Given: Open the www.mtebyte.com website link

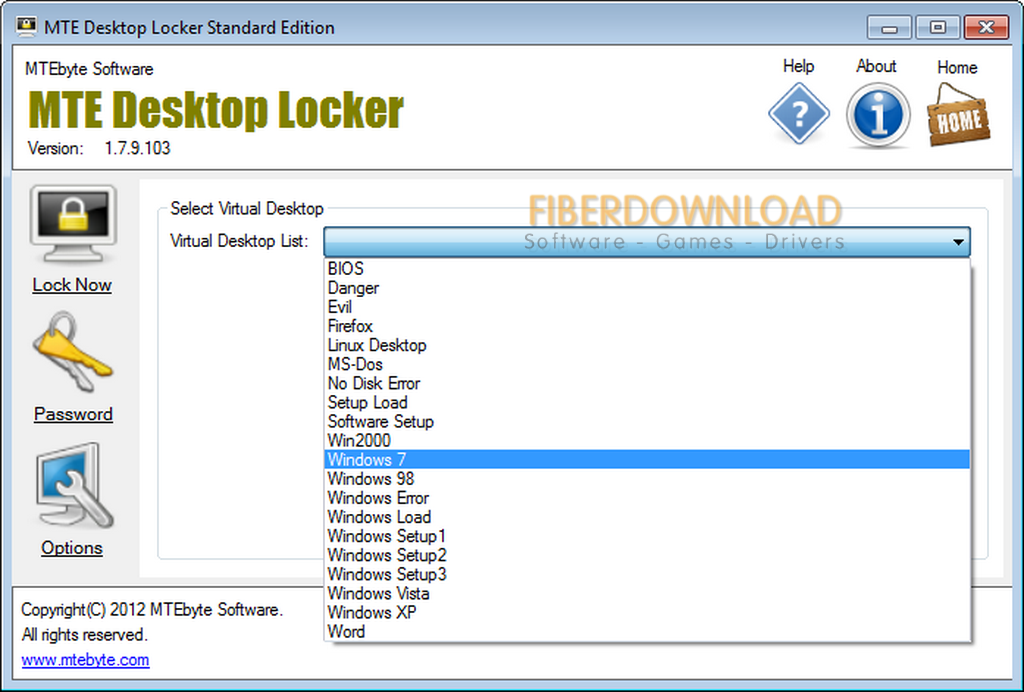Looking at the screenshot, I should (x=86, y=659).
